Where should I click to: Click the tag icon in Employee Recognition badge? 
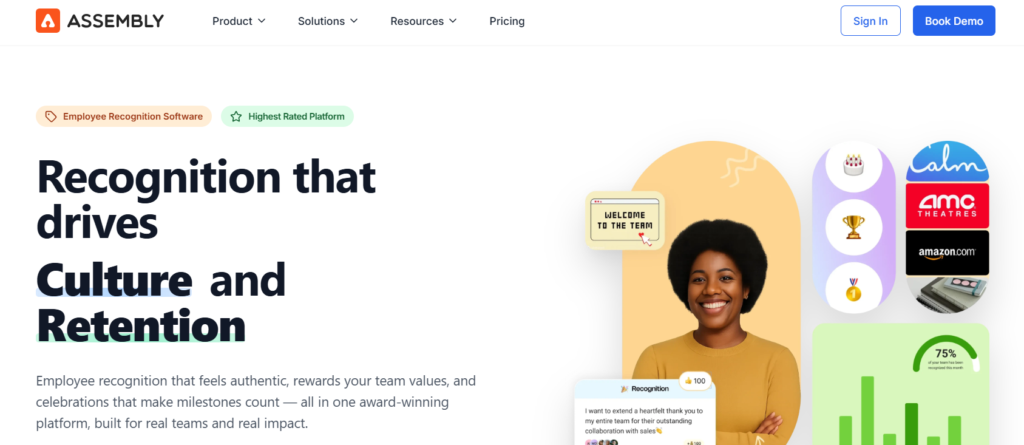(x=50, y=116)
